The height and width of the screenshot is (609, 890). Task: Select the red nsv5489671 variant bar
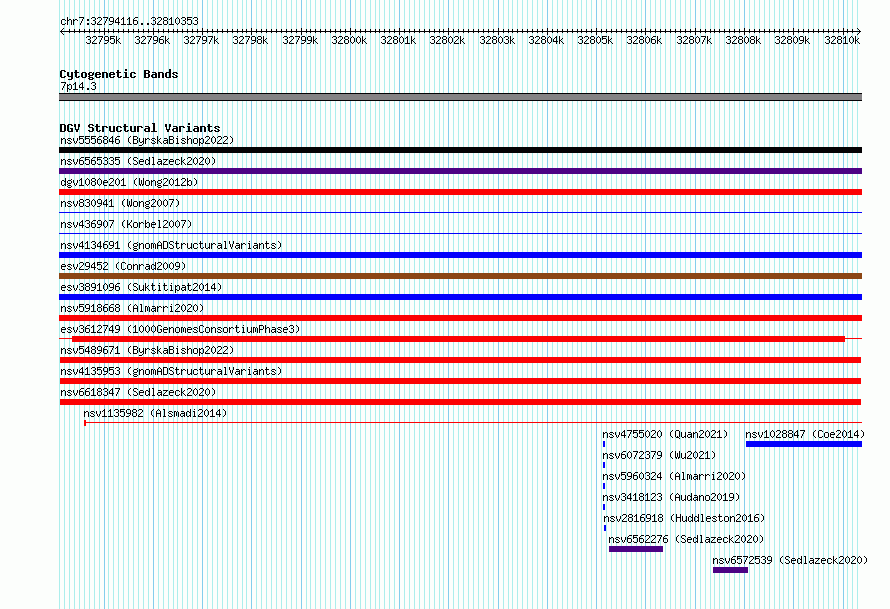460,360
